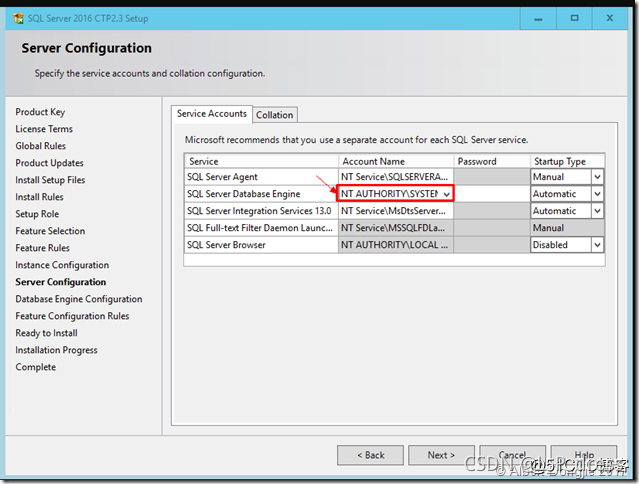Viewport: 639px width, 484px height.
Task: Select SQL Server Integration Services 13.0 row
Action: click(x=261, y=211)
